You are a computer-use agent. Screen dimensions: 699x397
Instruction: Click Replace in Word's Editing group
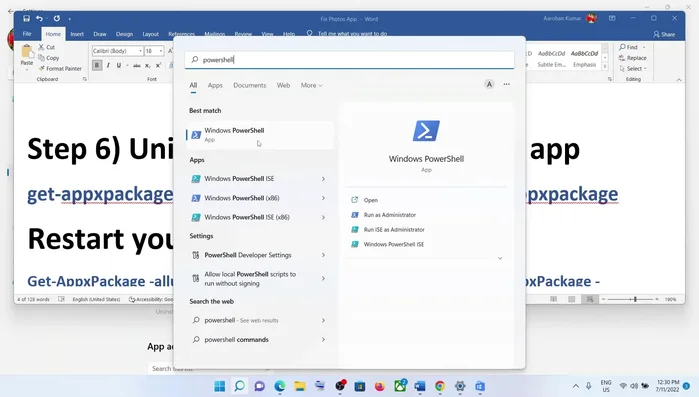633,58
